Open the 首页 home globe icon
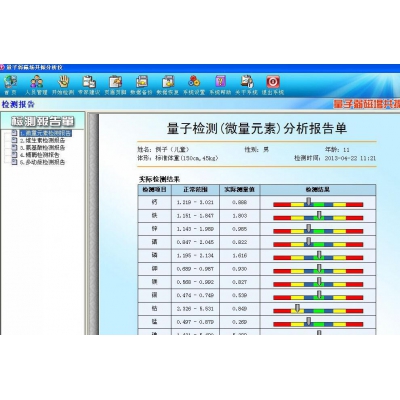 click(x=10, y=82)
